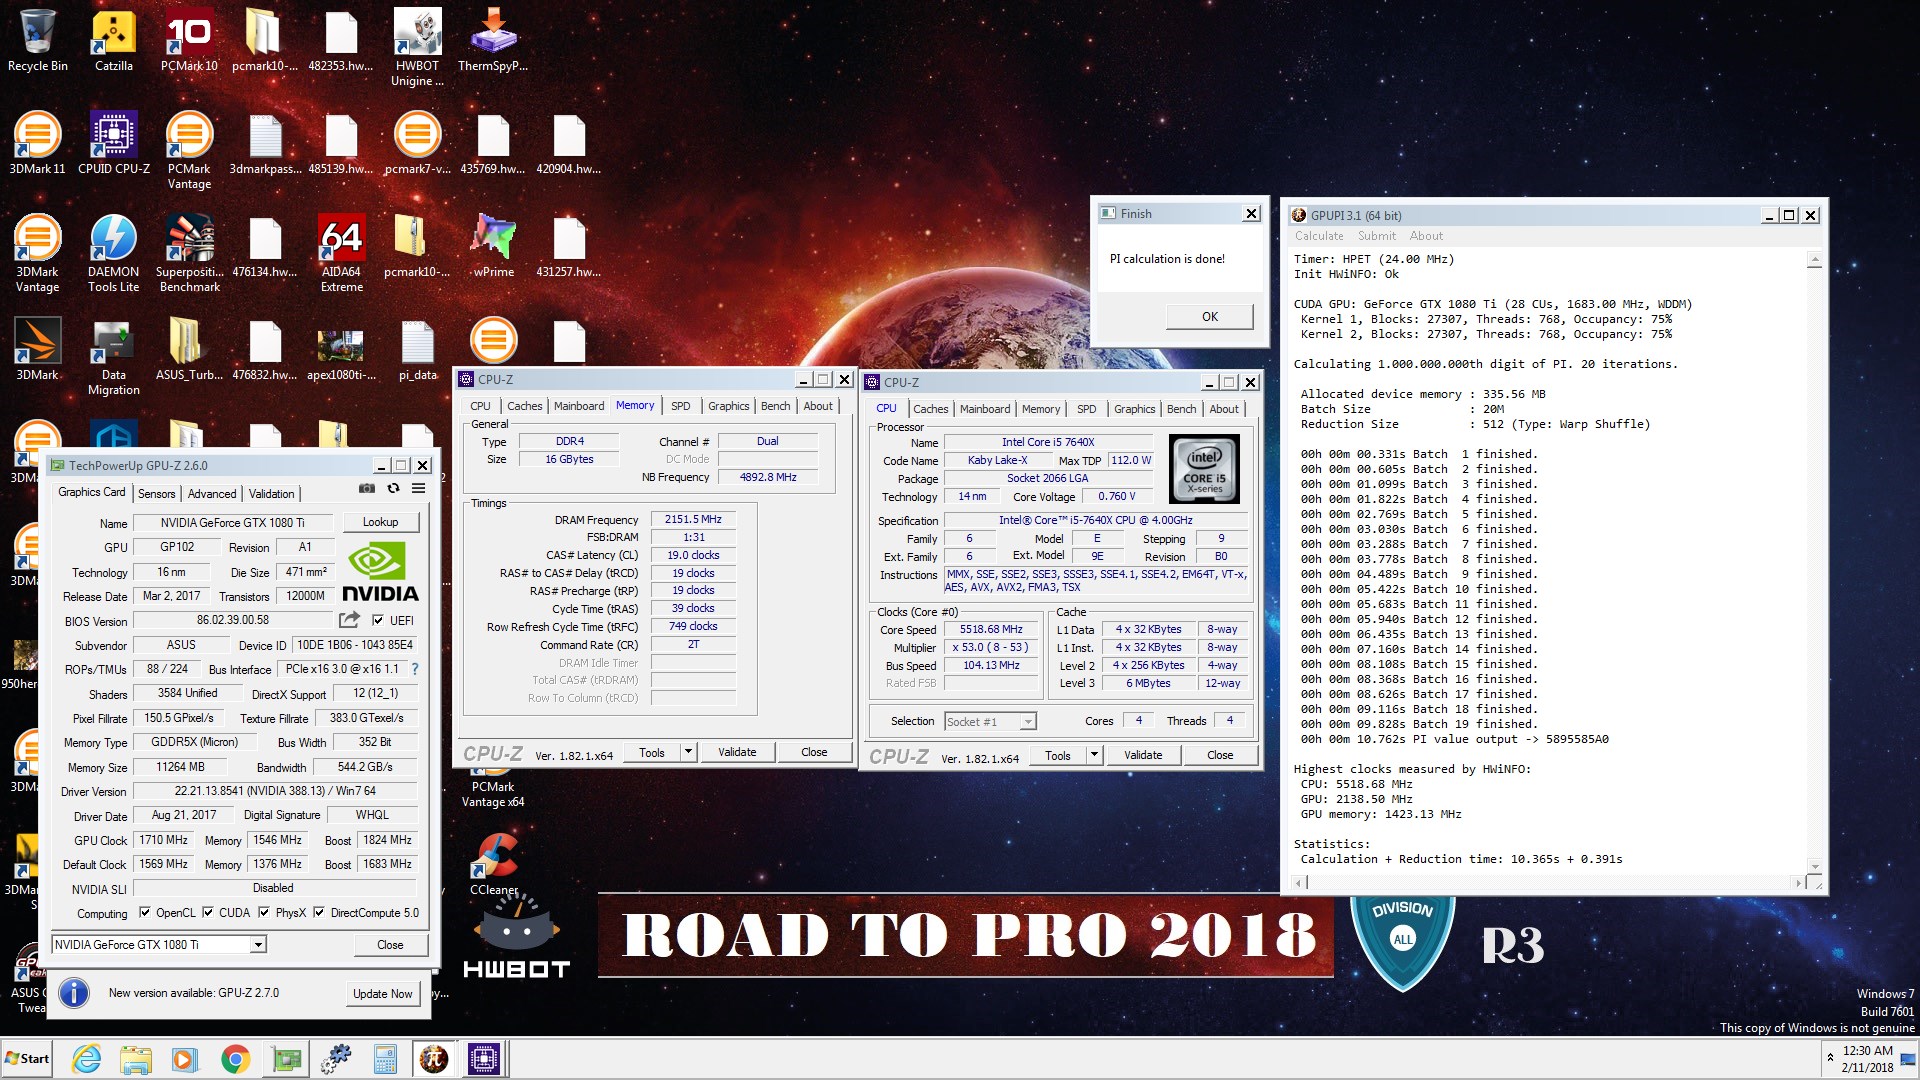Open Windows Explorer folder on taskbar
This screenshot has width=1920, height=1080.
(136, 1059)
